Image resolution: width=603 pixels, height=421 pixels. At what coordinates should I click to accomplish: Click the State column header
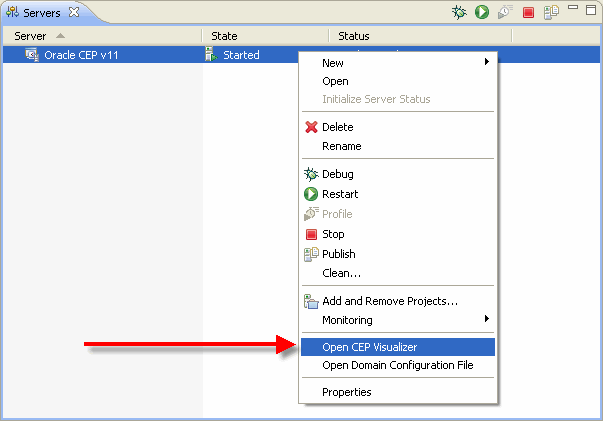265,36
